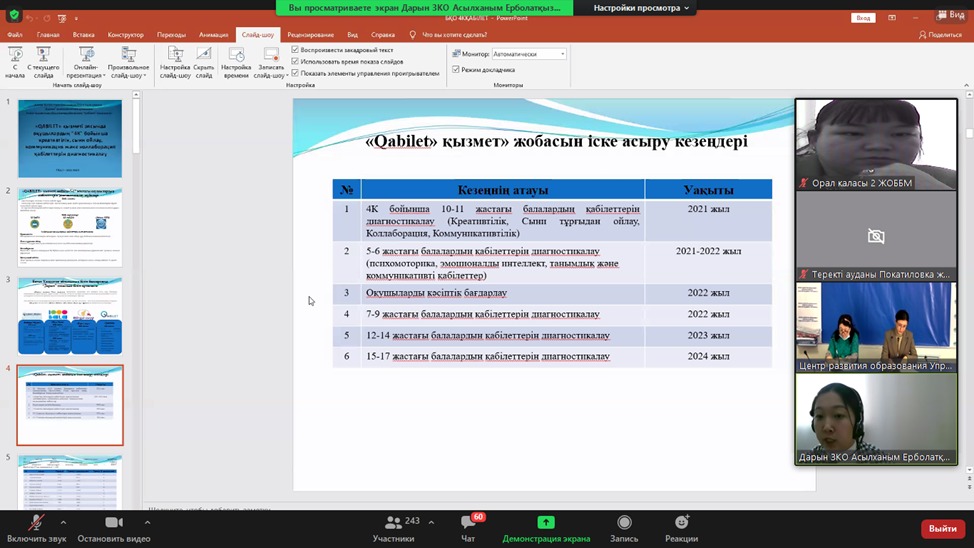The width and height of the screenshot is (974, 548).
Task: Click table header 'Кезеңнің атауы'
Action: coord(503,190)
